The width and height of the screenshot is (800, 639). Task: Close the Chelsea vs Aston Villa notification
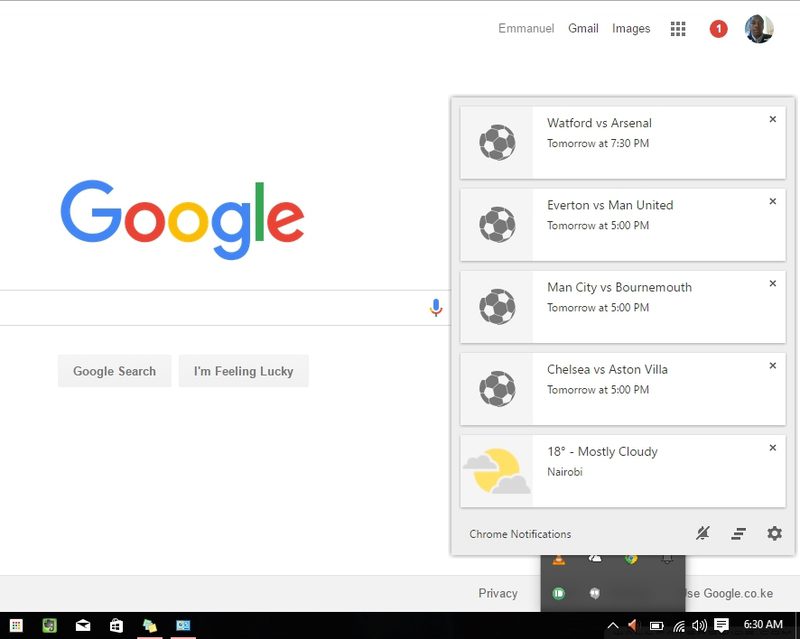click(x=772, y=366)
